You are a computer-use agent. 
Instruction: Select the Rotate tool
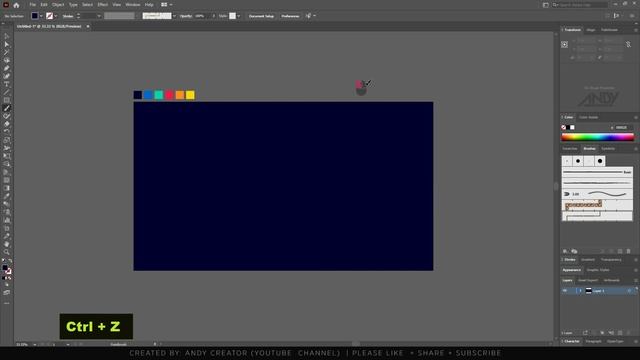[x=7, y=132]
